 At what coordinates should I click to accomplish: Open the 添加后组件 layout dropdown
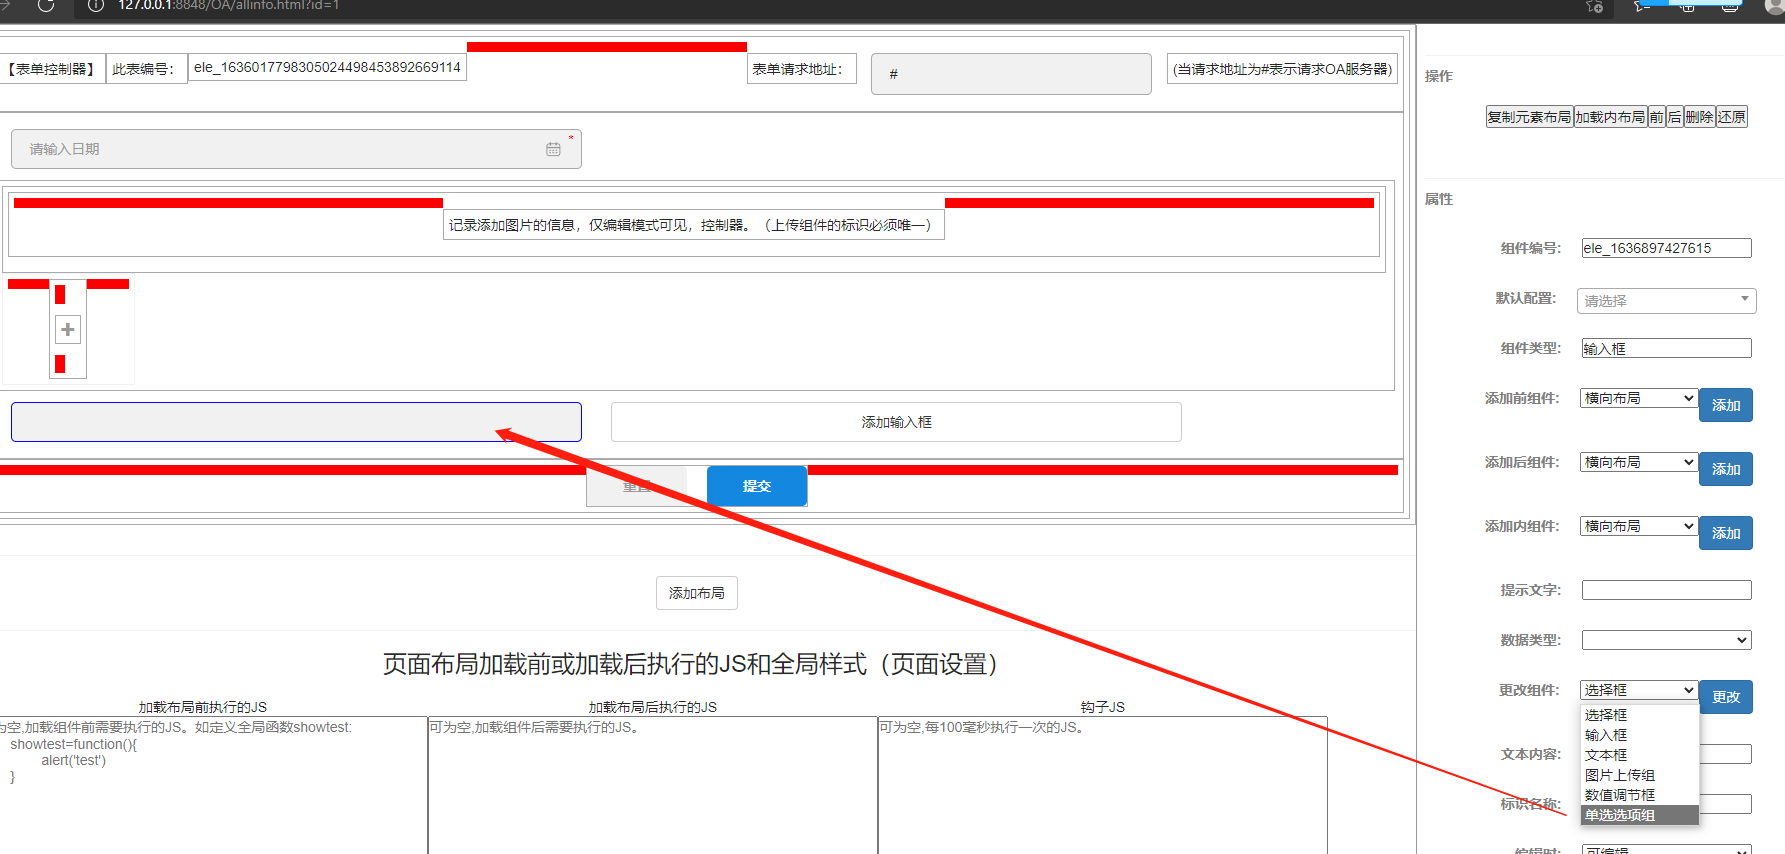pos(1639,462)
